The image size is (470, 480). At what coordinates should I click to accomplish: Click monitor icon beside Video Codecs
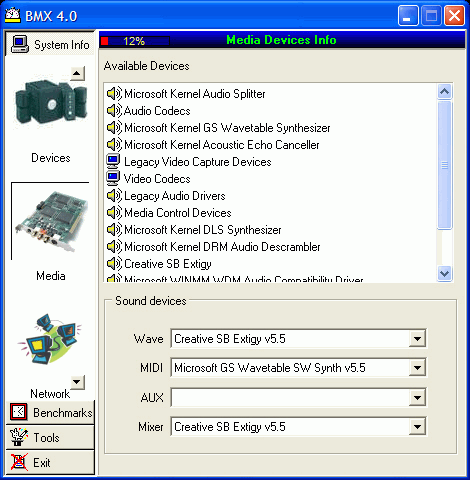tap(113, 179)
